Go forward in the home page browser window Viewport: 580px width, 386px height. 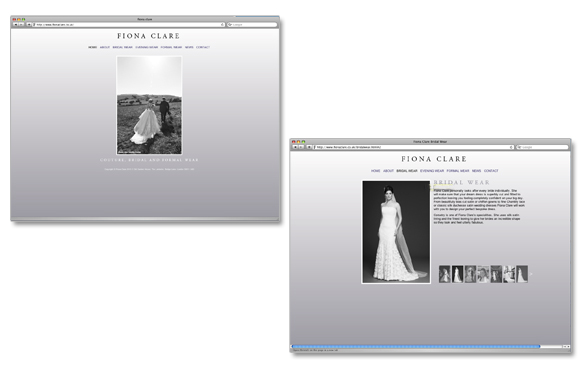pyautogui.click(x=21, y=24)
